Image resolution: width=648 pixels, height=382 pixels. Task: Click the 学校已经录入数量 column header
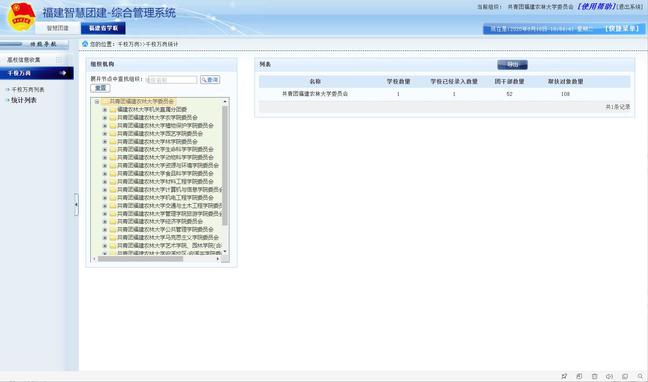[454, 81]
